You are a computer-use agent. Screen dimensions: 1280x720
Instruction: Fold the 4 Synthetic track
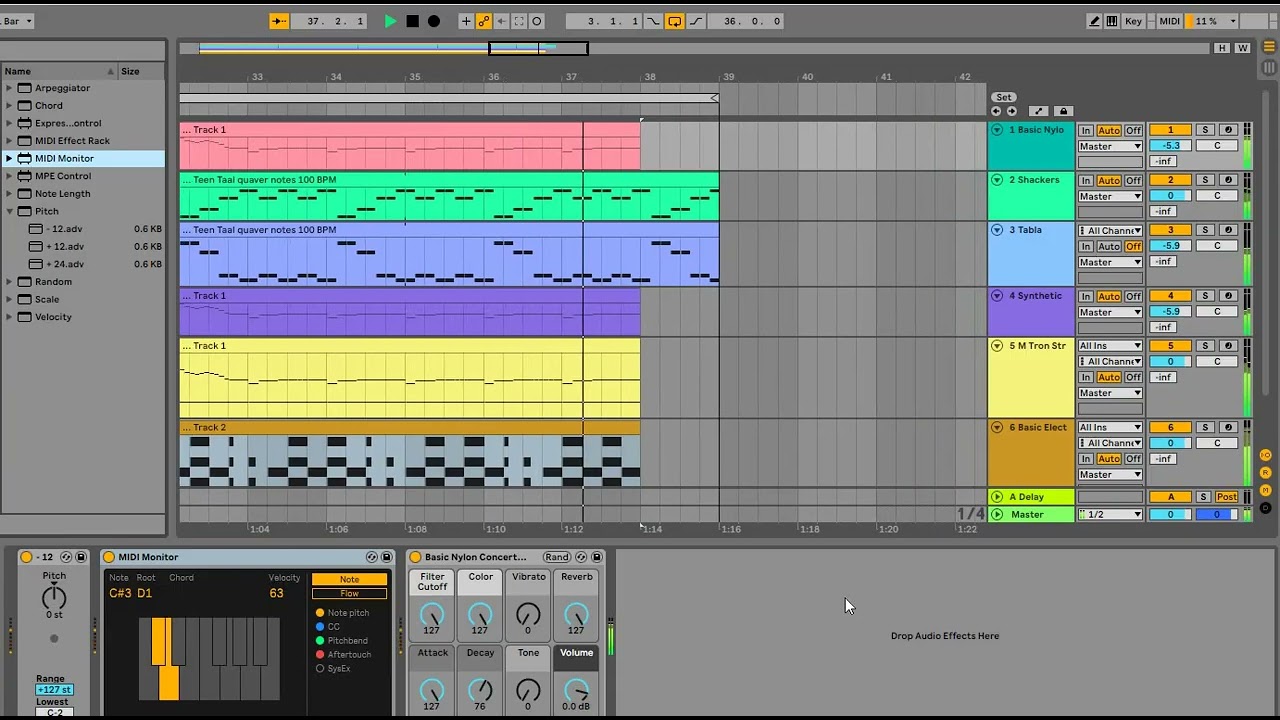tap(997, 296)
